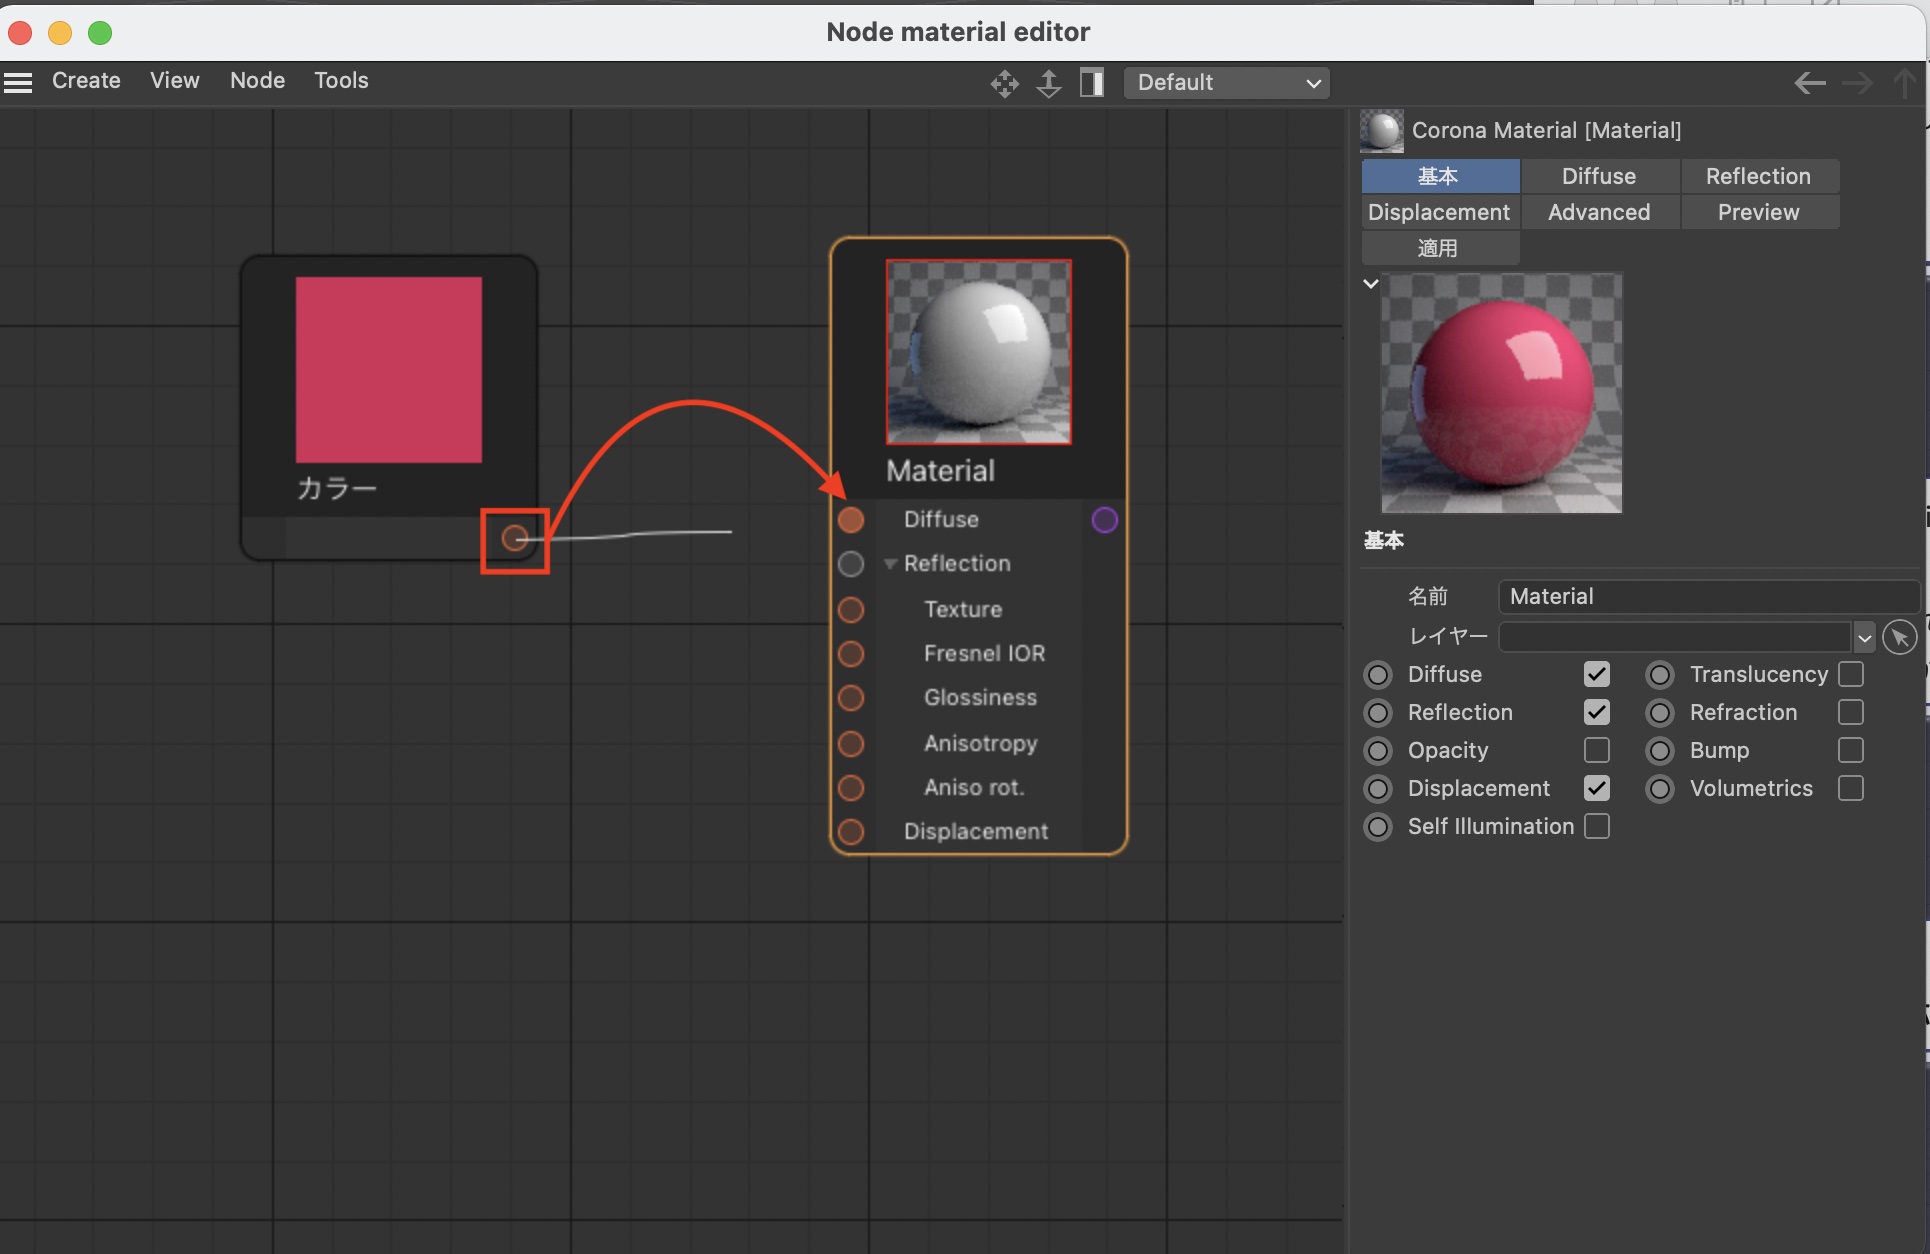Open the Create menu
The height and width of the screenshot is (1254, 1930).
click(86, 80)
